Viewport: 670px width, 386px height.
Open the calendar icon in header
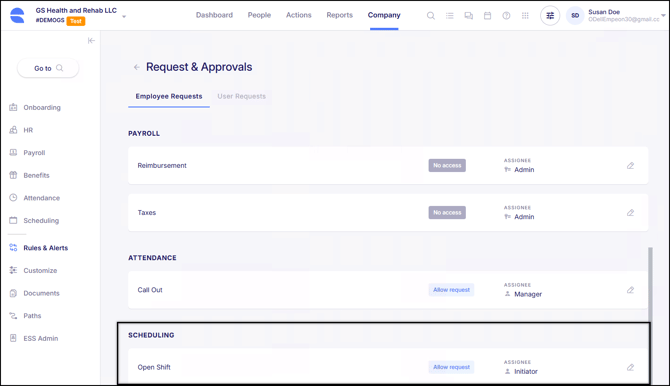(x=487, y=16)
